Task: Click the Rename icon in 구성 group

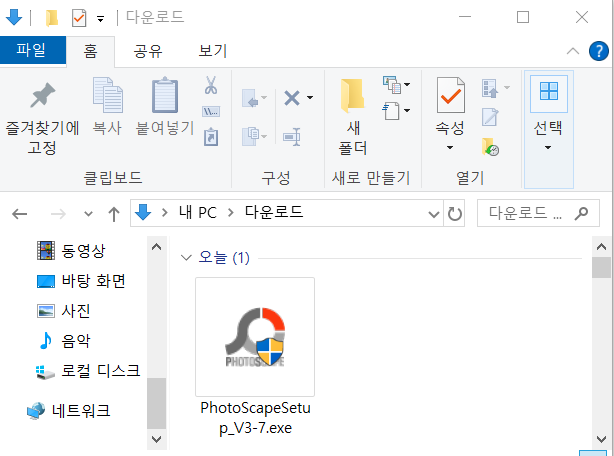Action: [292, 137]
